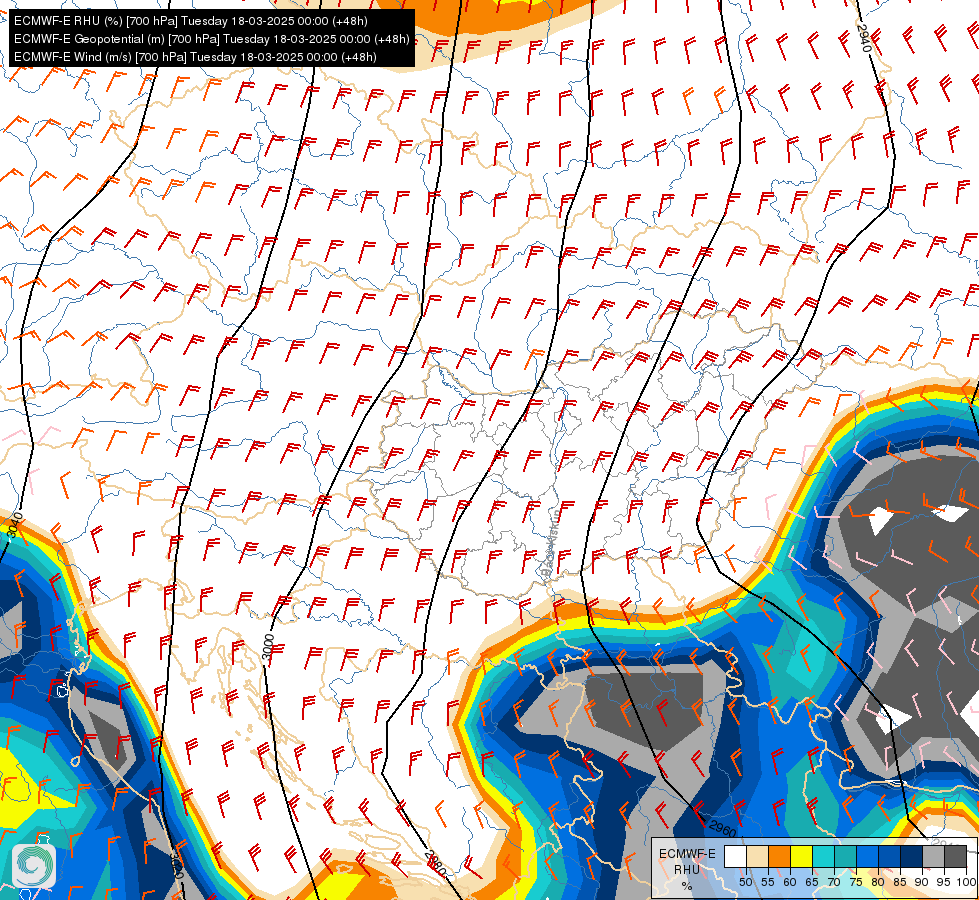The width and height of the screenshot is (979, 900).
Task: Pick the teal 70–75 legend swatch
Action: click(x=845, y=856)
